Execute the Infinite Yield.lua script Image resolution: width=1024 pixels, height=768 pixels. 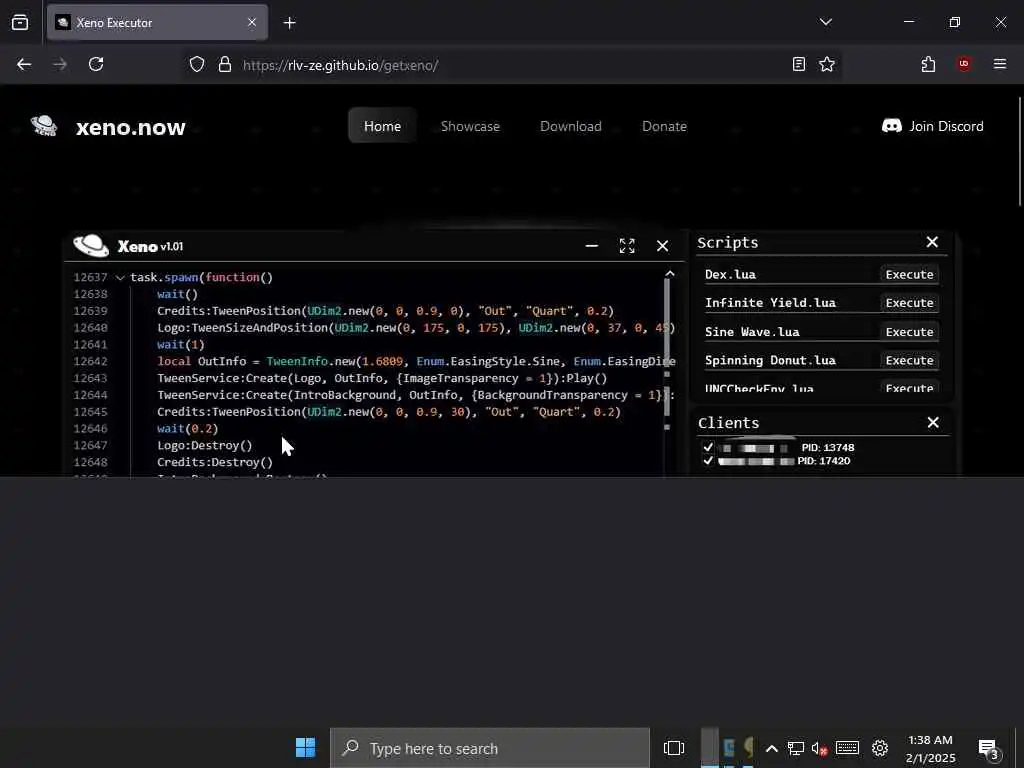(909, 302)
